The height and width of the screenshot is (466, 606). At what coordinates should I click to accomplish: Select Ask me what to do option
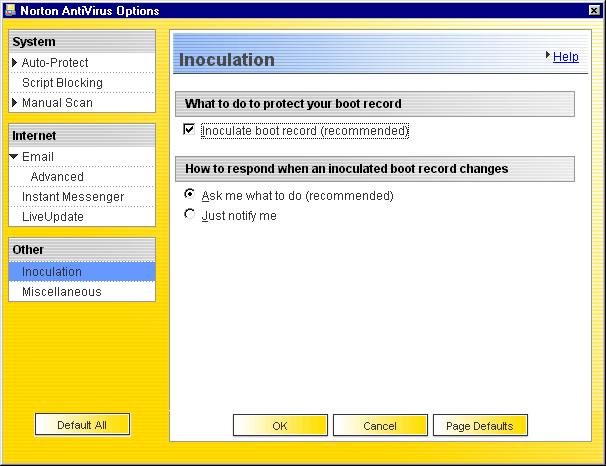point(190,195)
